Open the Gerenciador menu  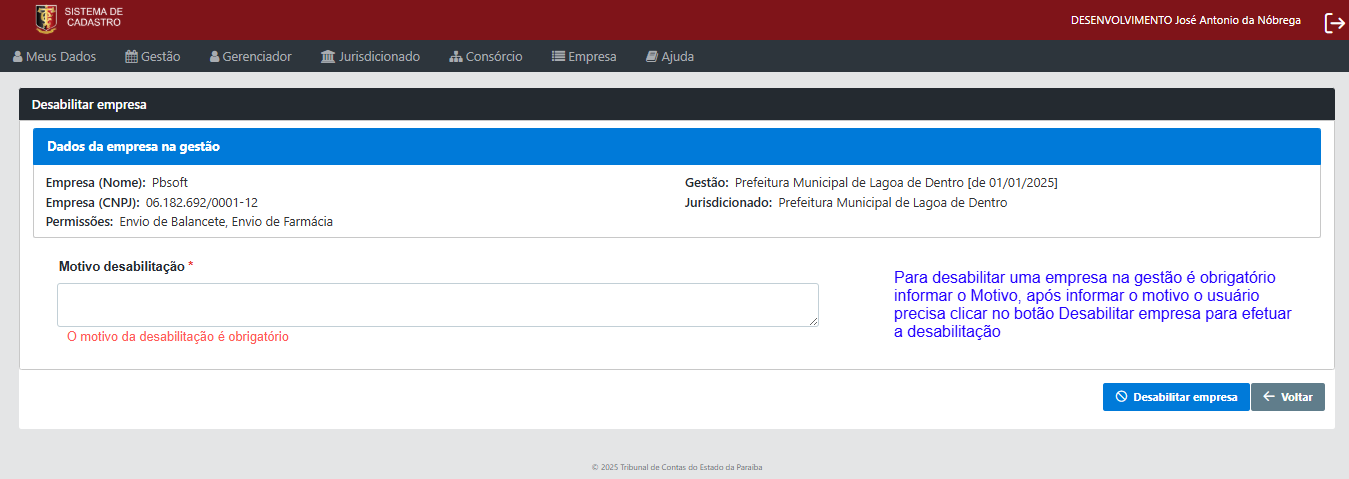(x=251, y=56)
